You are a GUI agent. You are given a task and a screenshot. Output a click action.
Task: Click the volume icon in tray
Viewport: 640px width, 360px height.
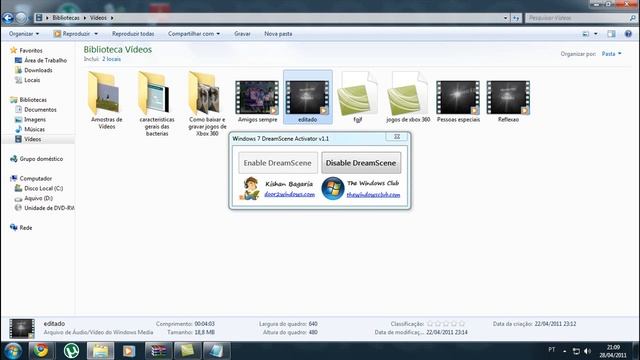587,351
